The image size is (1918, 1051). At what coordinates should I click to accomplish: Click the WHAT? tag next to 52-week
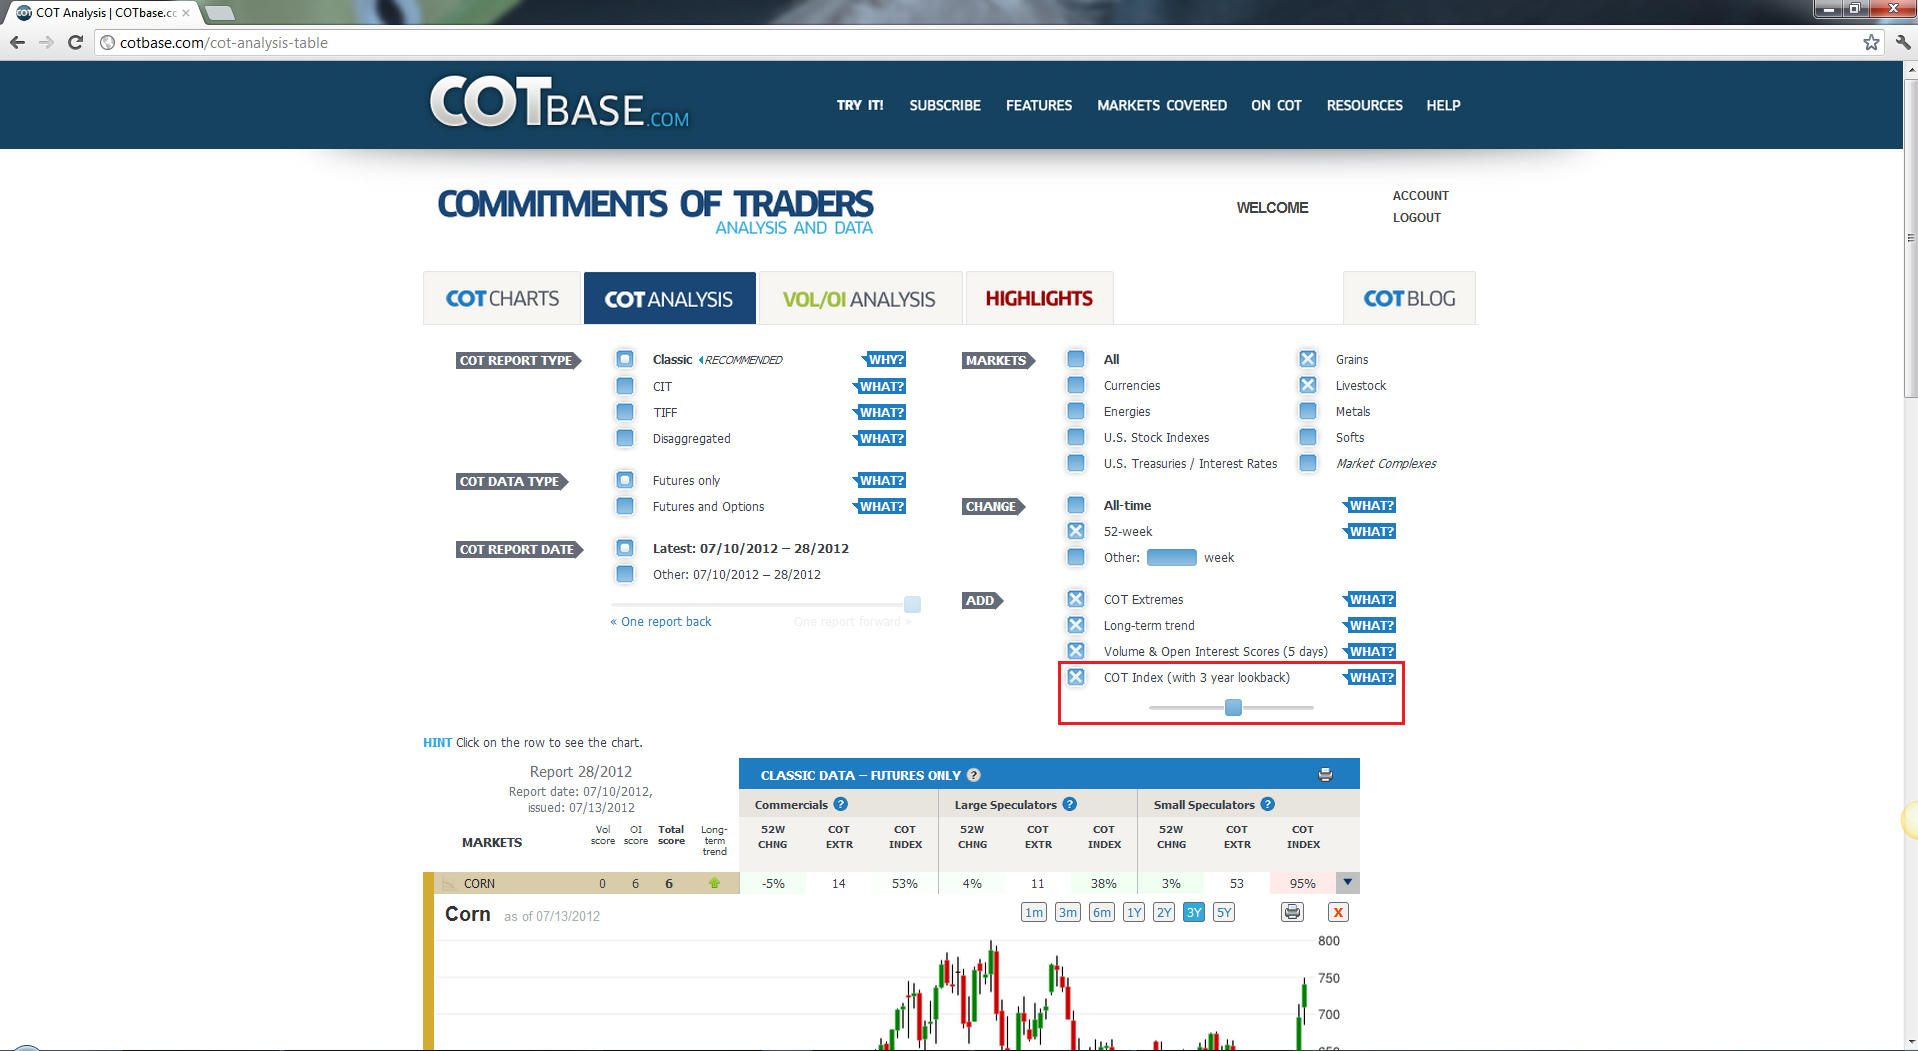point(1370,531)
